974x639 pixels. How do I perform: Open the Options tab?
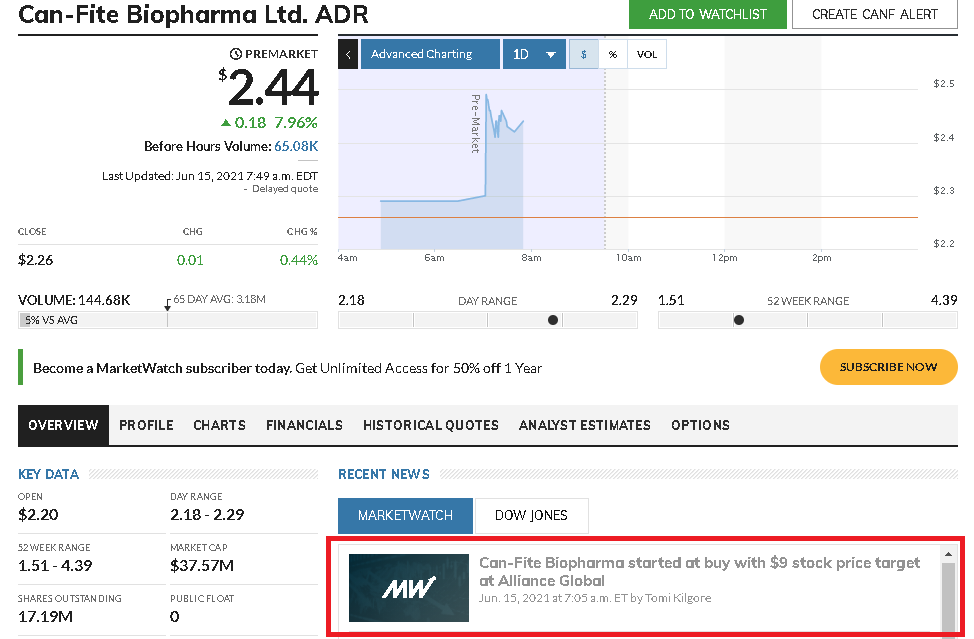click(x=700, y=425)
